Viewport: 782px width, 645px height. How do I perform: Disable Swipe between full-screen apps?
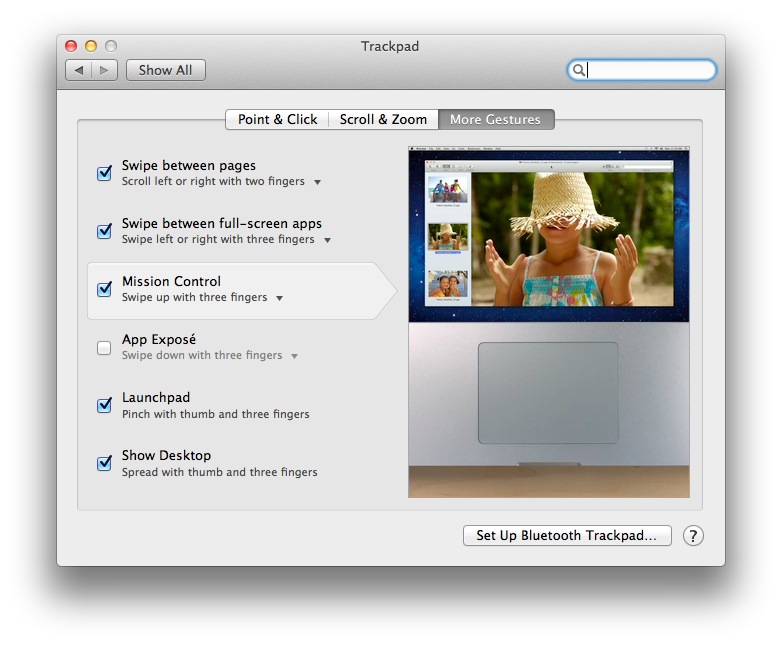click(104, 231)
